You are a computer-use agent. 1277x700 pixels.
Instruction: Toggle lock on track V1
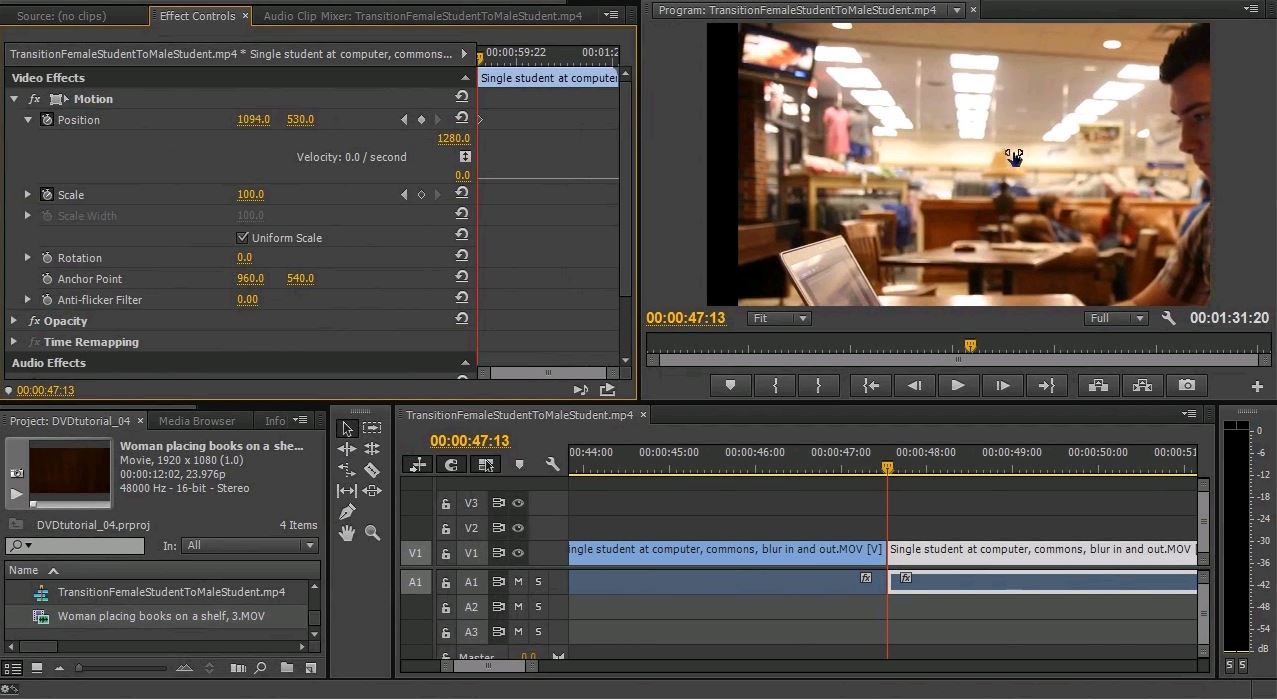point(446,553)
